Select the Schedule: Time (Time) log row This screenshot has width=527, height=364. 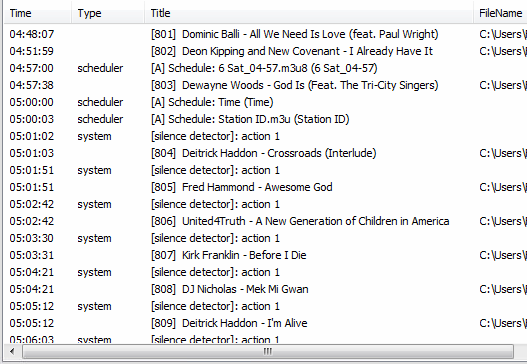click(266, 102)
